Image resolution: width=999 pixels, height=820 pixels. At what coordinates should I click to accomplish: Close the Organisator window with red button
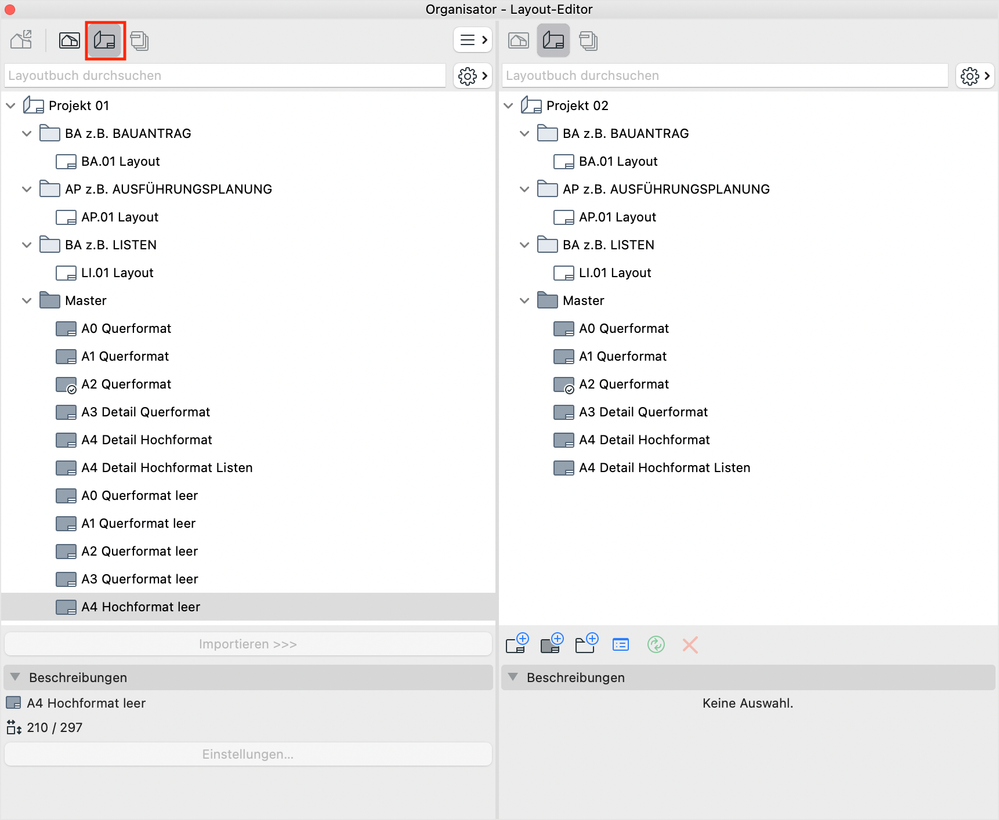tap(10, 10)
